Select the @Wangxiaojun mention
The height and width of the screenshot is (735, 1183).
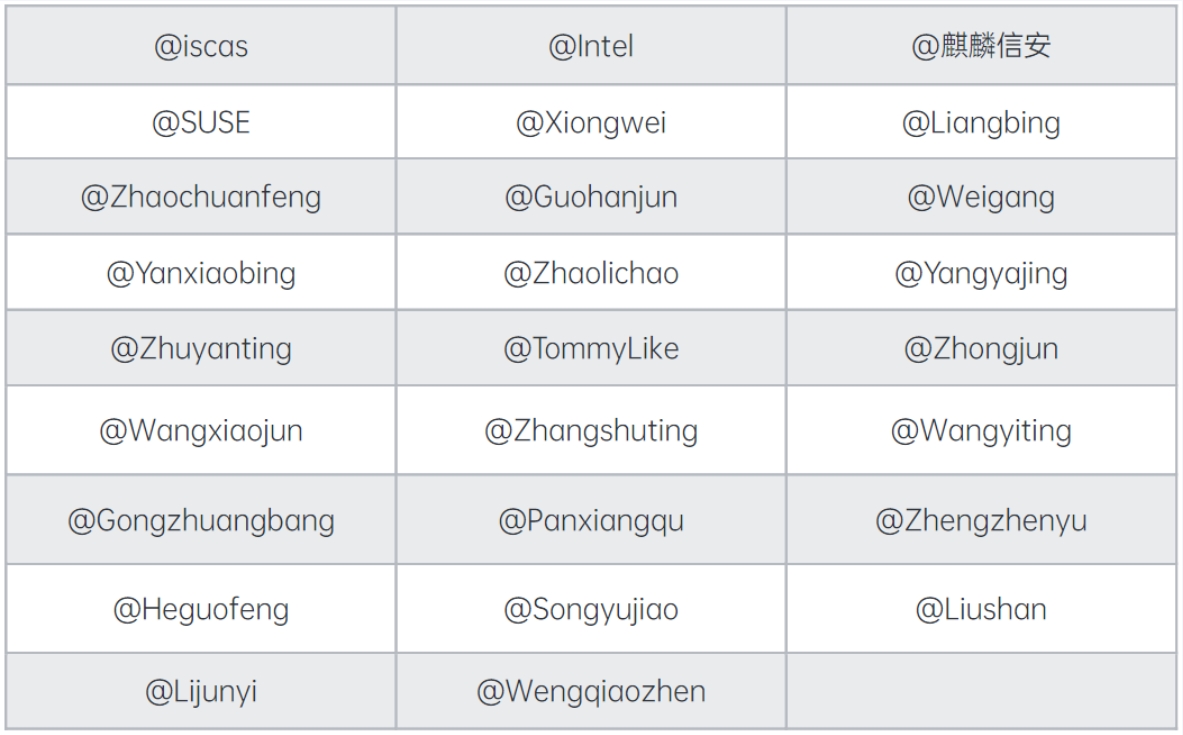pos(201,431)
